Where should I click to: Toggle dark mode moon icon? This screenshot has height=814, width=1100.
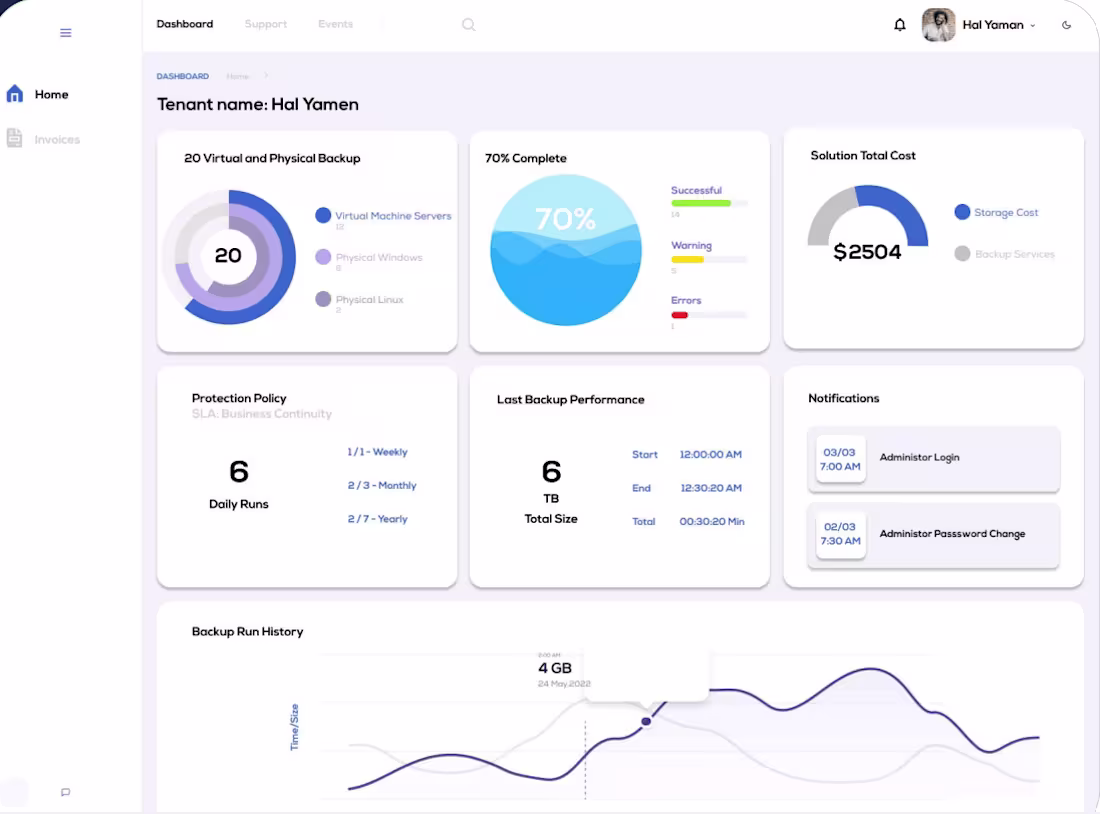click(x=1066, y=25)
